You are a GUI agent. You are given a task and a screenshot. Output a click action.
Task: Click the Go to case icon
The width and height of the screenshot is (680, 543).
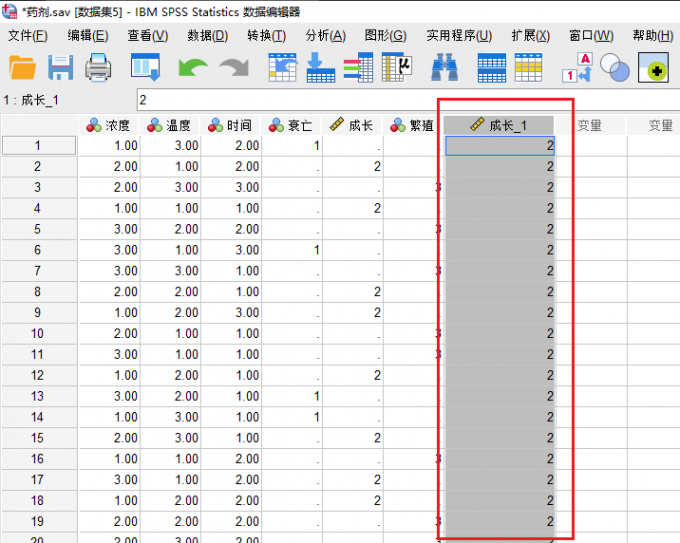(x=284, y=68)
